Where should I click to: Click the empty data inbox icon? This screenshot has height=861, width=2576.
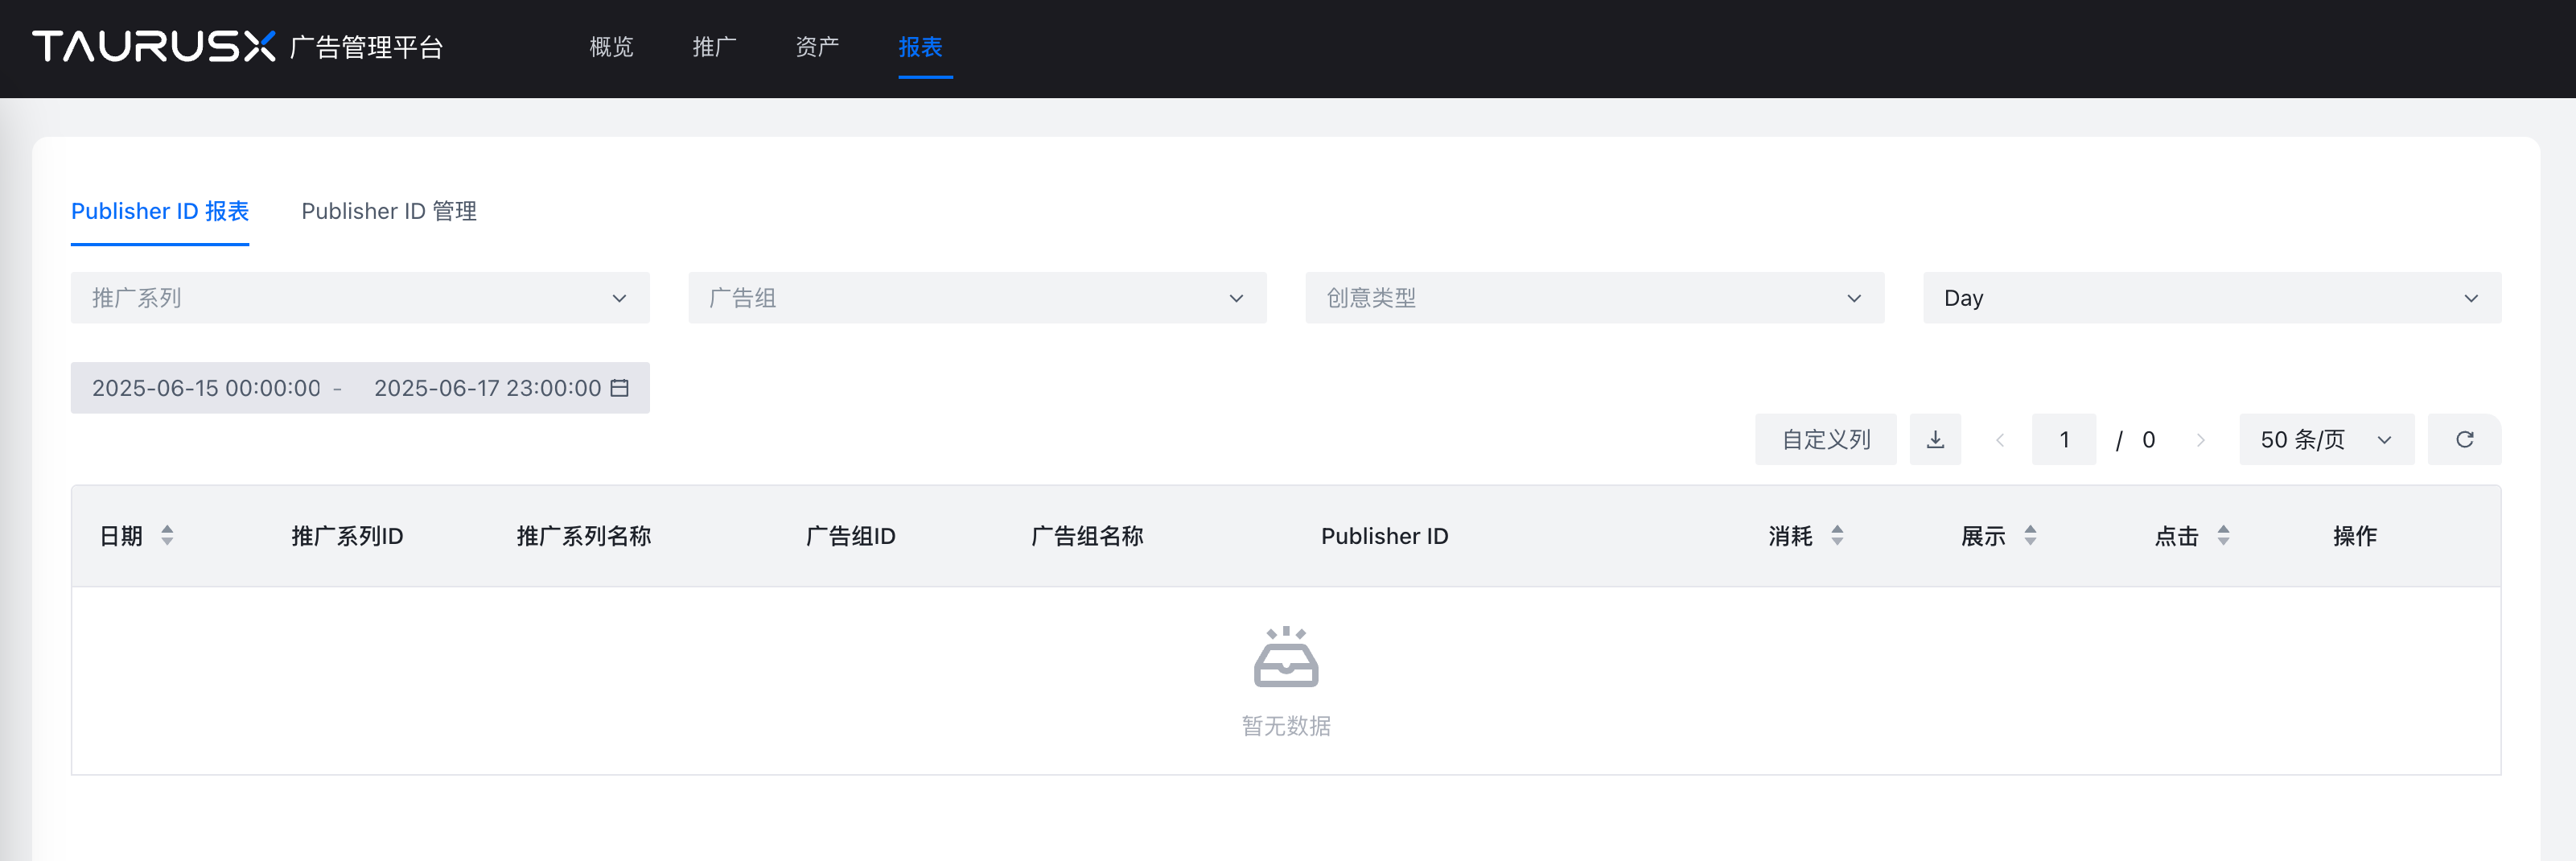pos(1286,657)
